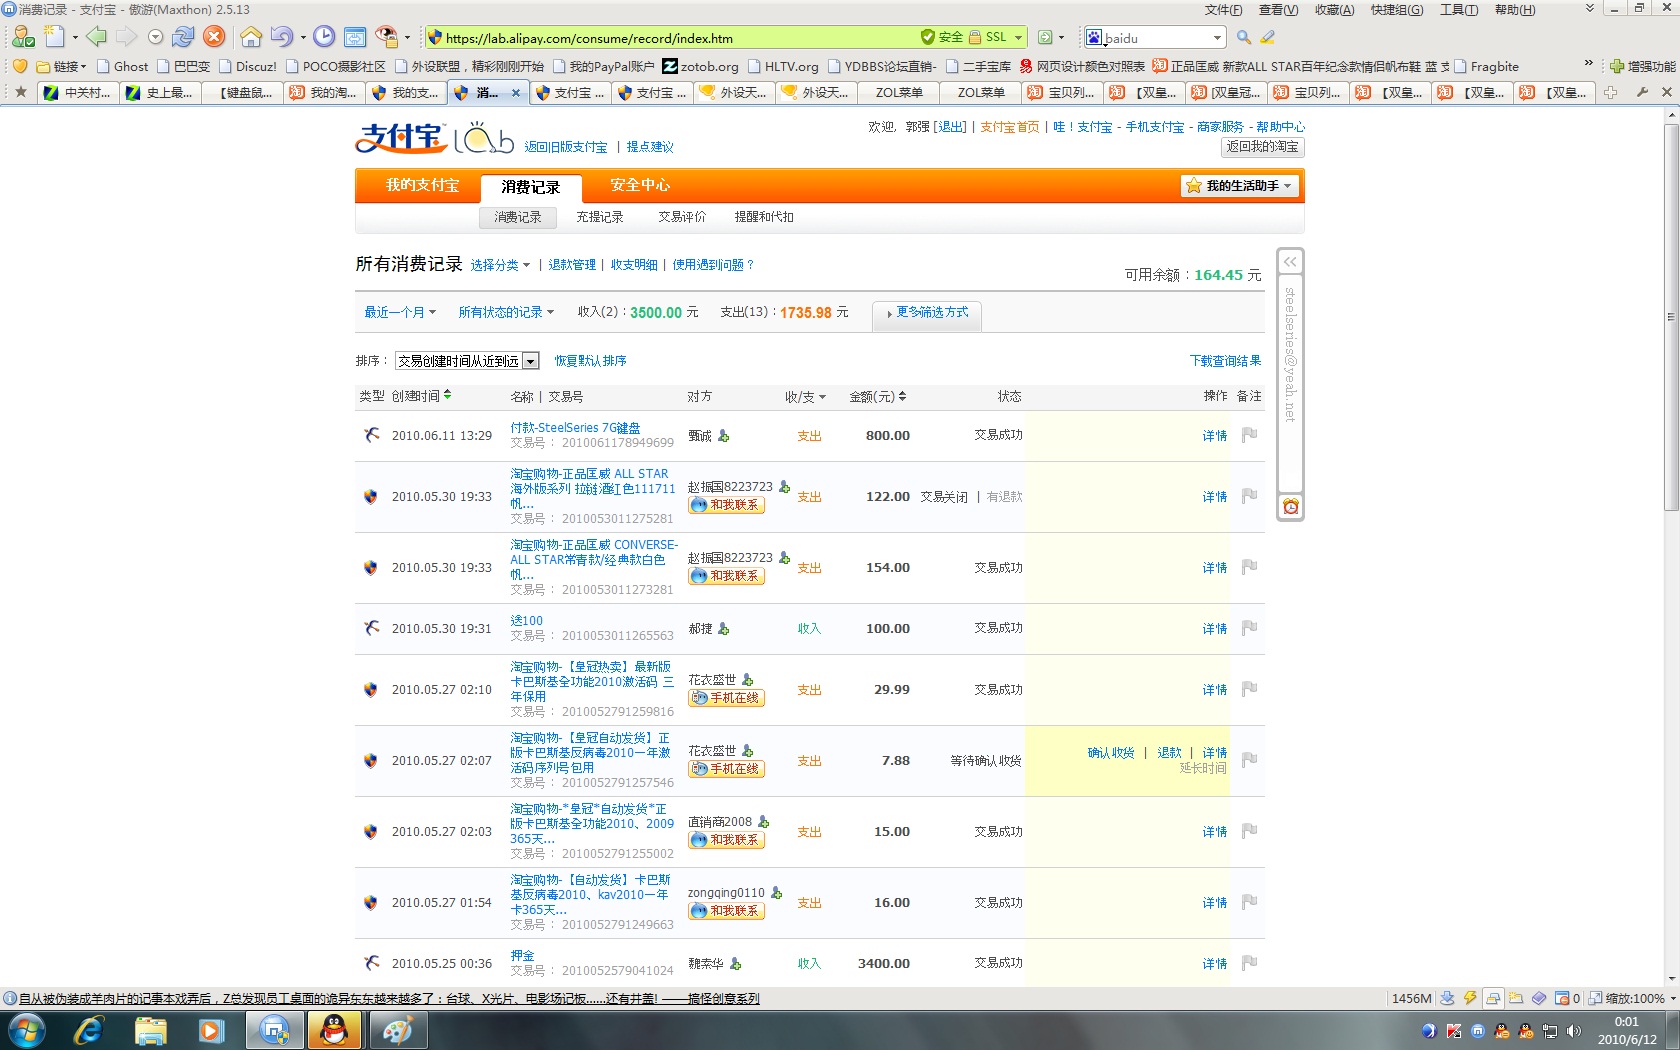
Task: Open 付款-SteelSeries 7G键盘 transaction link
Action: (x=575, y=428)
